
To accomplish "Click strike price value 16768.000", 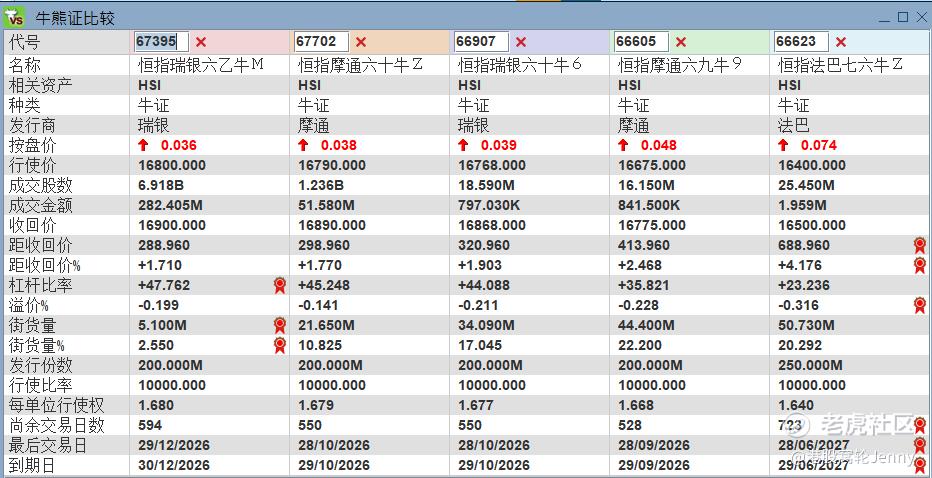I will [492, 165].
